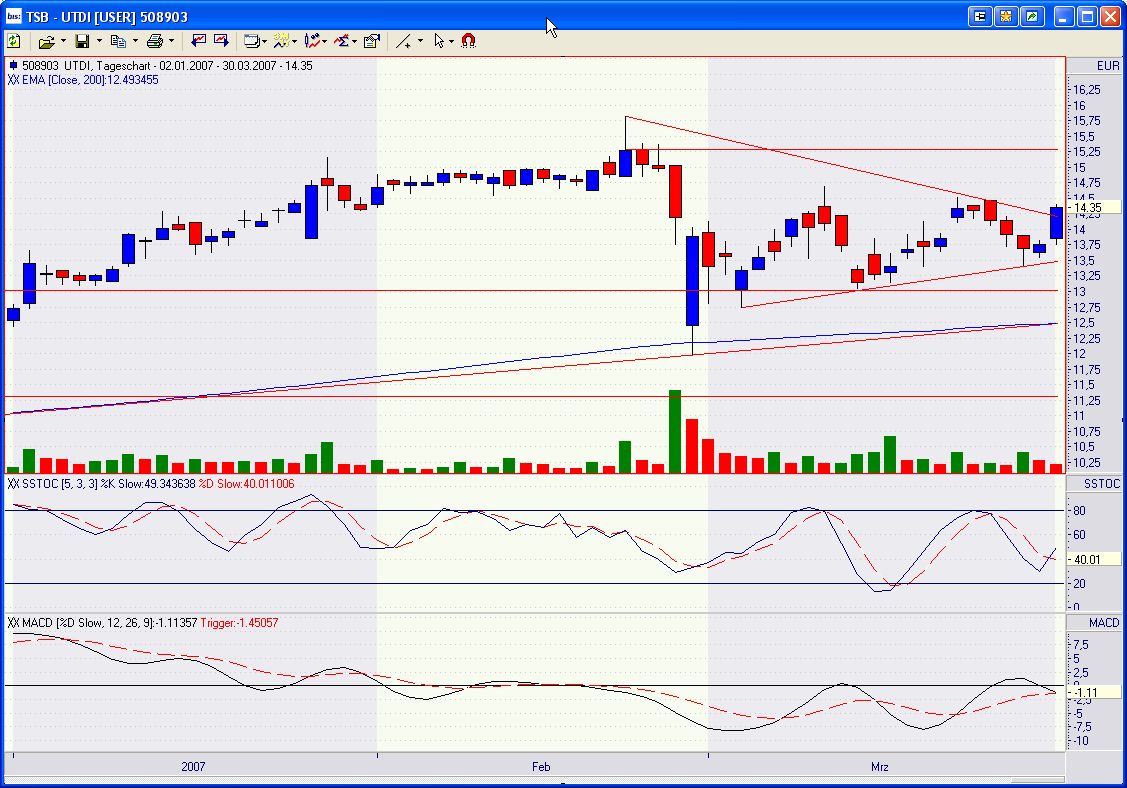Click the chart forward arrow icon
This screenshot has width=1127, height=788.
tap(221, 41)
